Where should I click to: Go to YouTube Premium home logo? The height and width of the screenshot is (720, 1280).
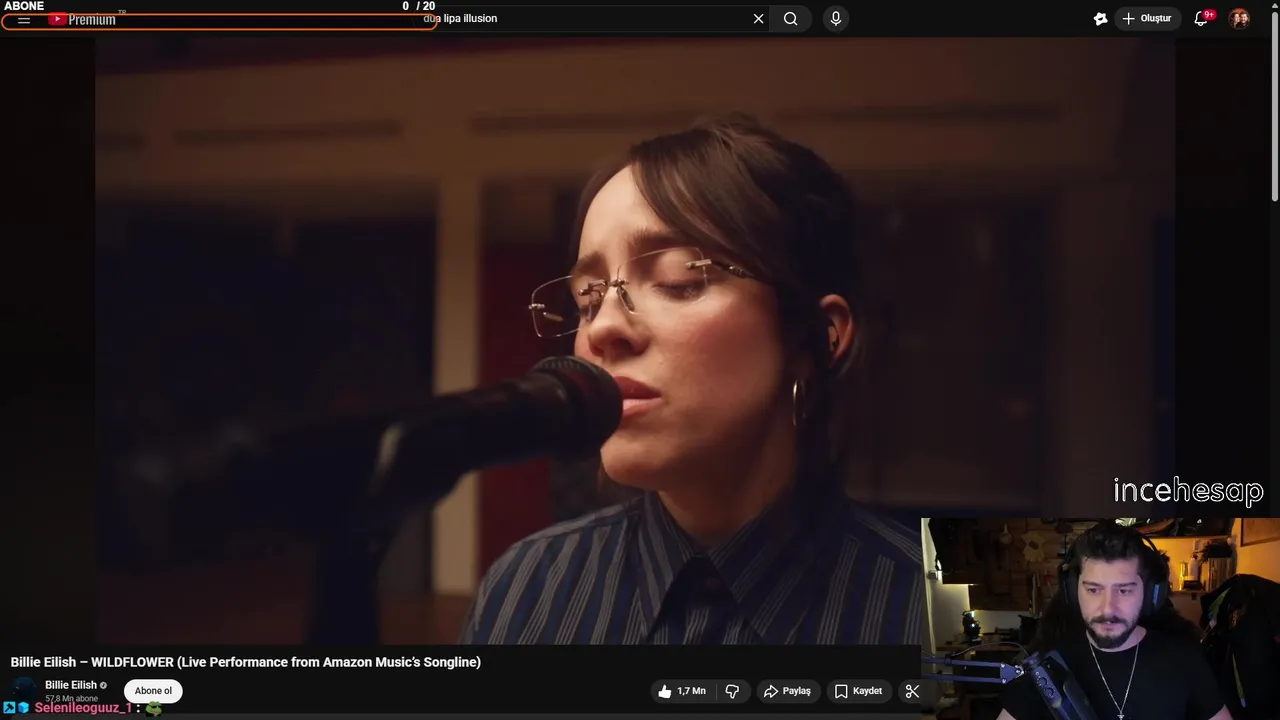click(83, 20)
